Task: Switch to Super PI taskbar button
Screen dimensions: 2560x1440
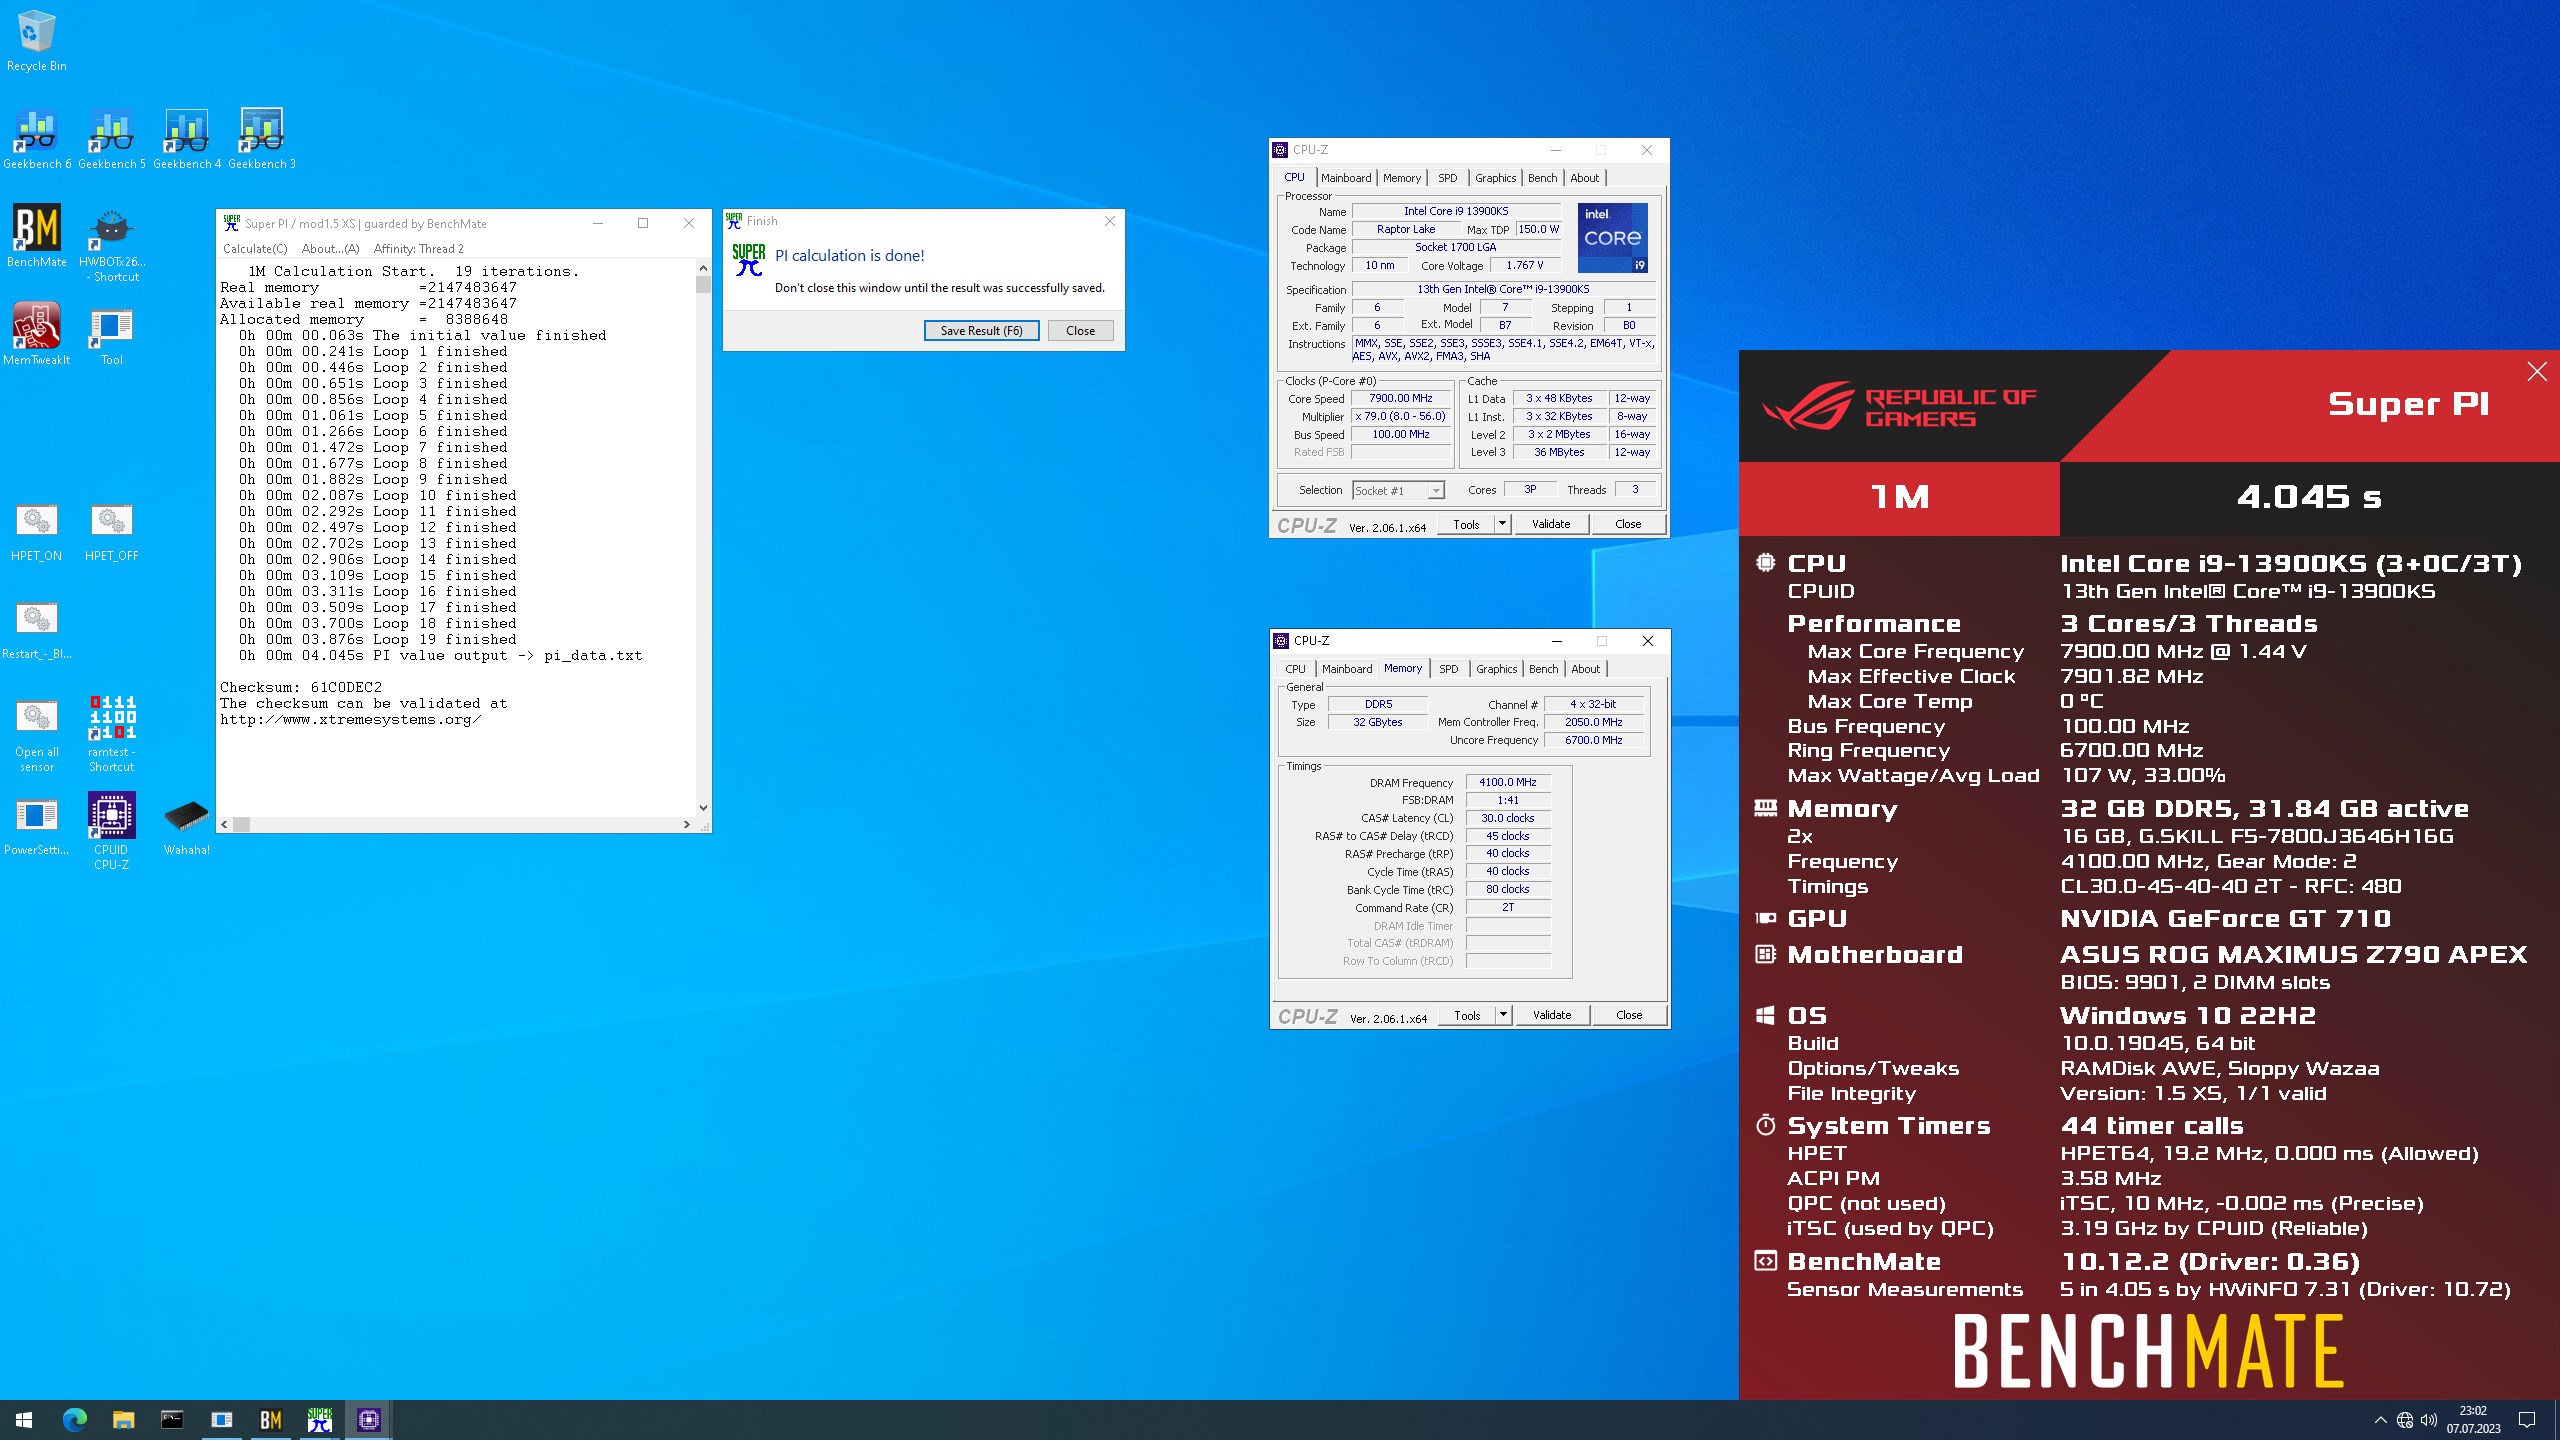Action: click(319, 1420)
